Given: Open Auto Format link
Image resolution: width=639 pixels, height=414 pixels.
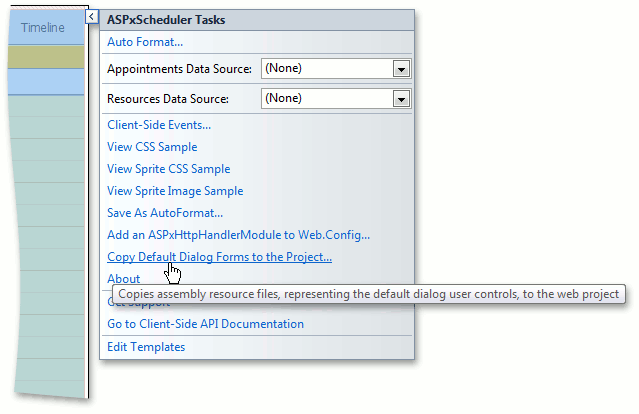Looking at the screenshot, I should (145, 42).
